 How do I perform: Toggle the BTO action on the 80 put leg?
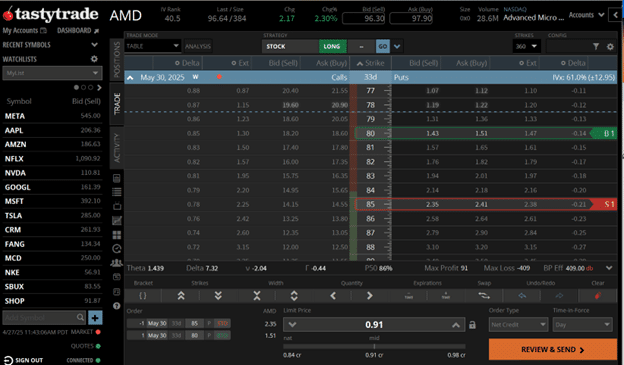tap(222, 336)
